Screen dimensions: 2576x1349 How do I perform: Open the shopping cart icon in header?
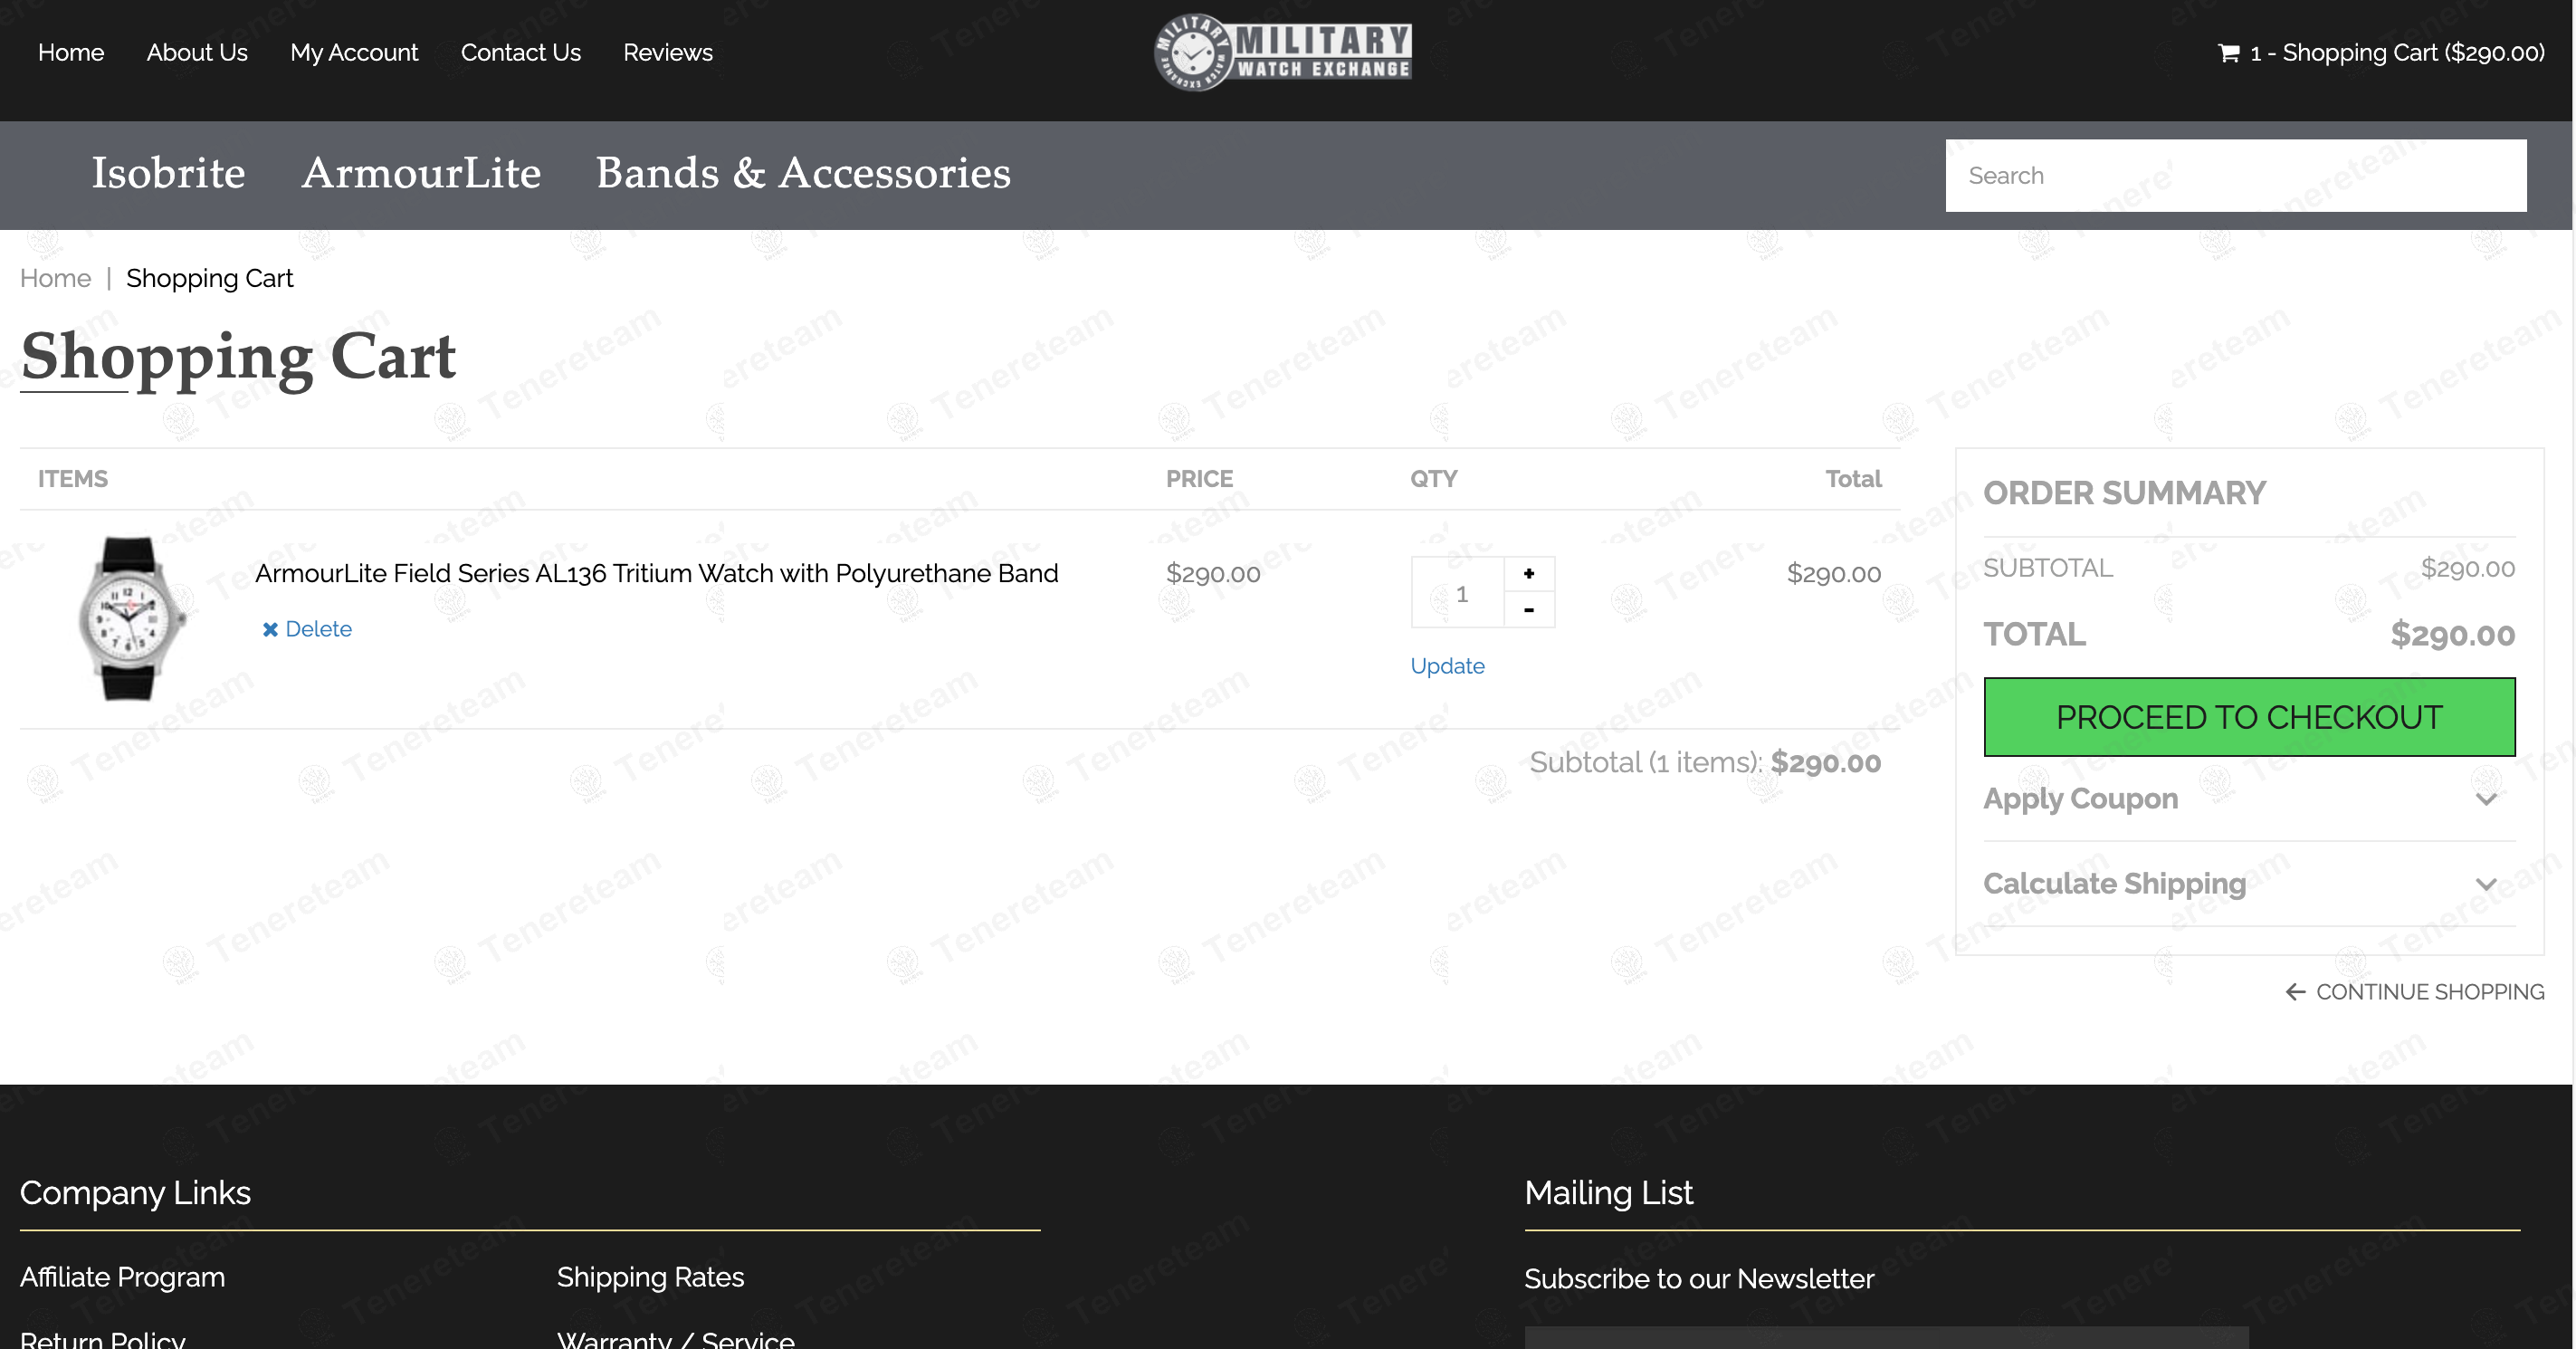pyautogui.click(x=2229, y=53)
